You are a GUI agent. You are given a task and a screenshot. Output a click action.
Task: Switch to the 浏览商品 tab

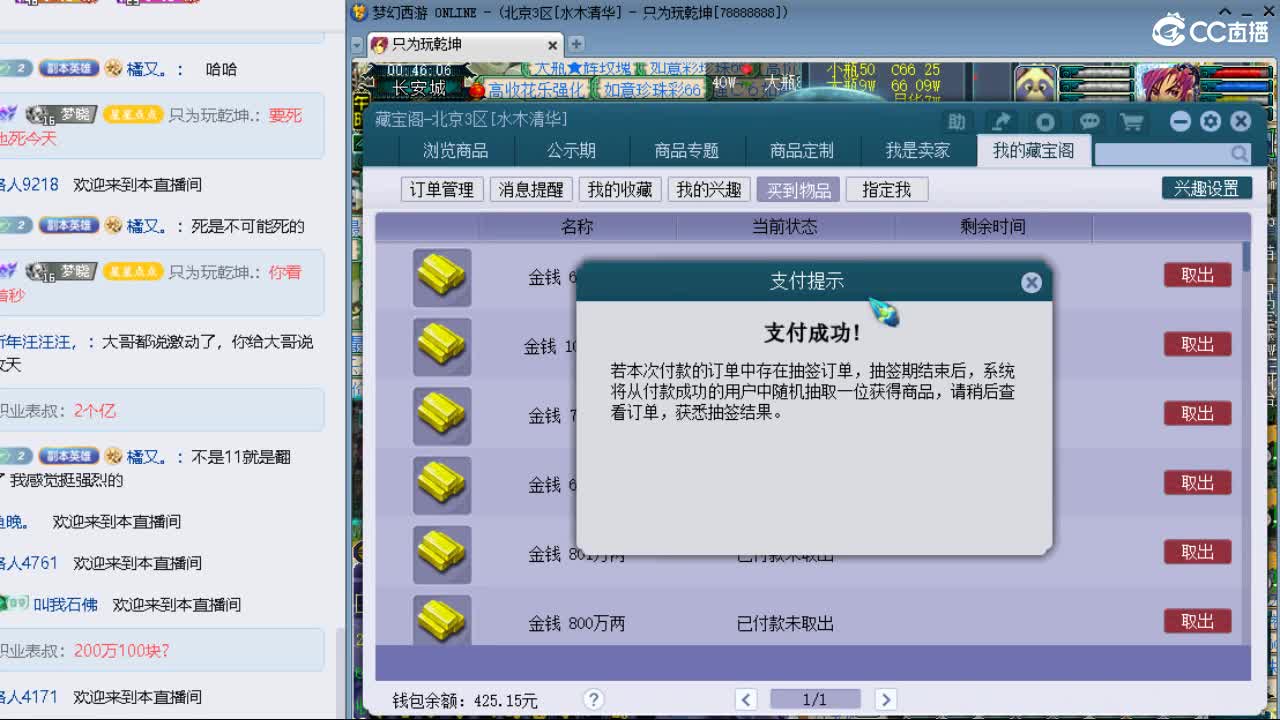coord(456,150)
